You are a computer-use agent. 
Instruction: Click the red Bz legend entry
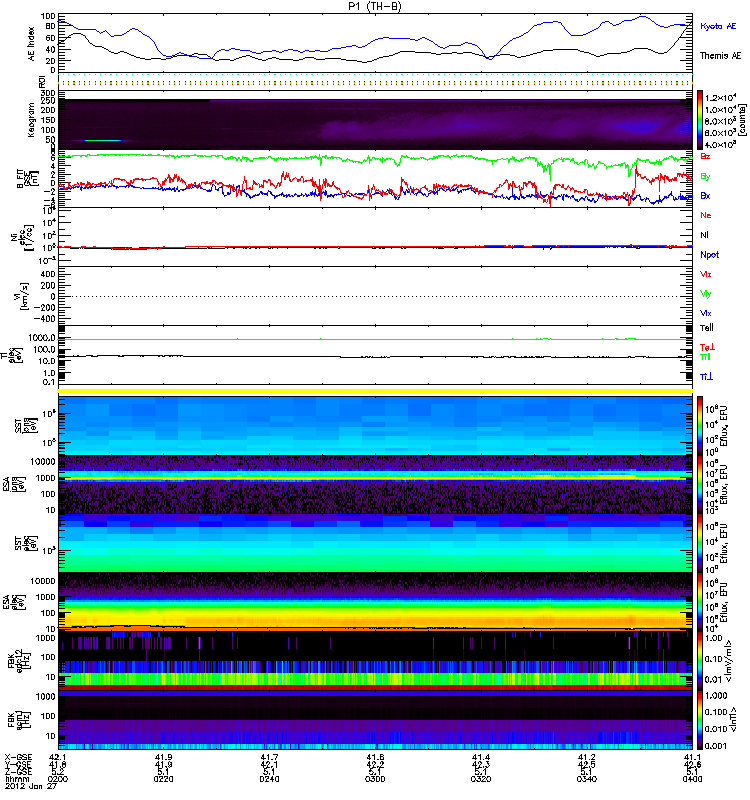coord(706,157)
